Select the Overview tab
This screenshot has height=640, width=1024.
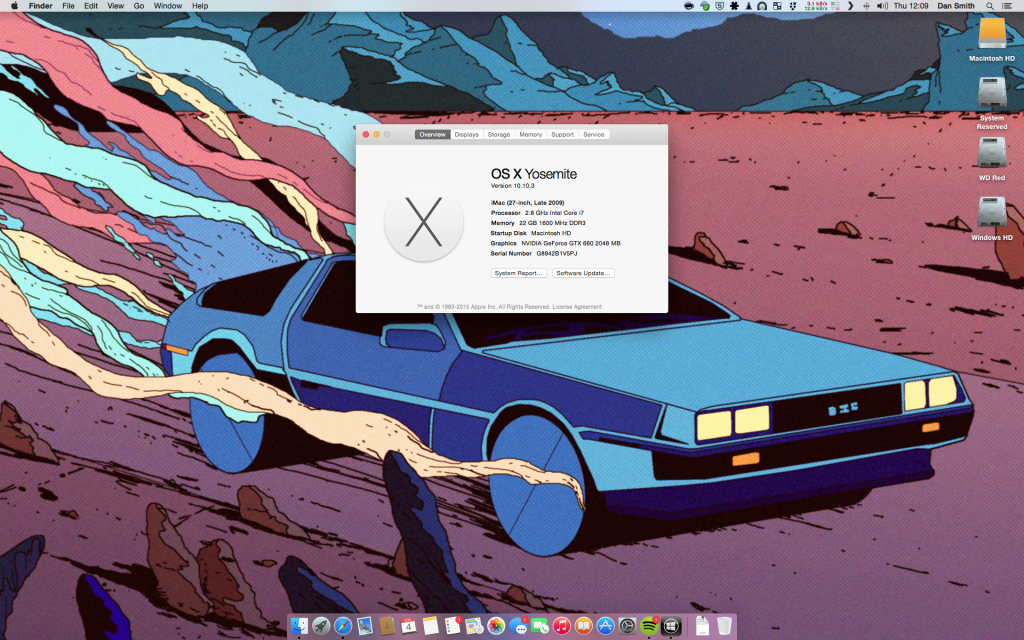[x=432, y=135]
